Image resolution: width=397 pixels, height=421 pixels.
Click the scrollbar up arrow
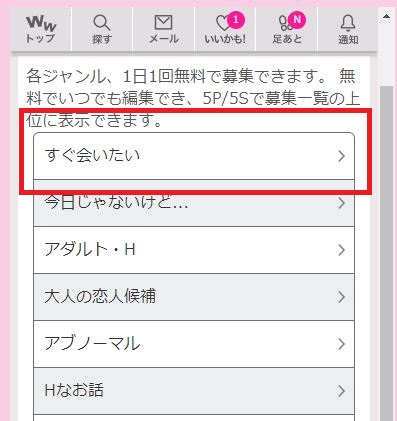click(x=387, y=16)
